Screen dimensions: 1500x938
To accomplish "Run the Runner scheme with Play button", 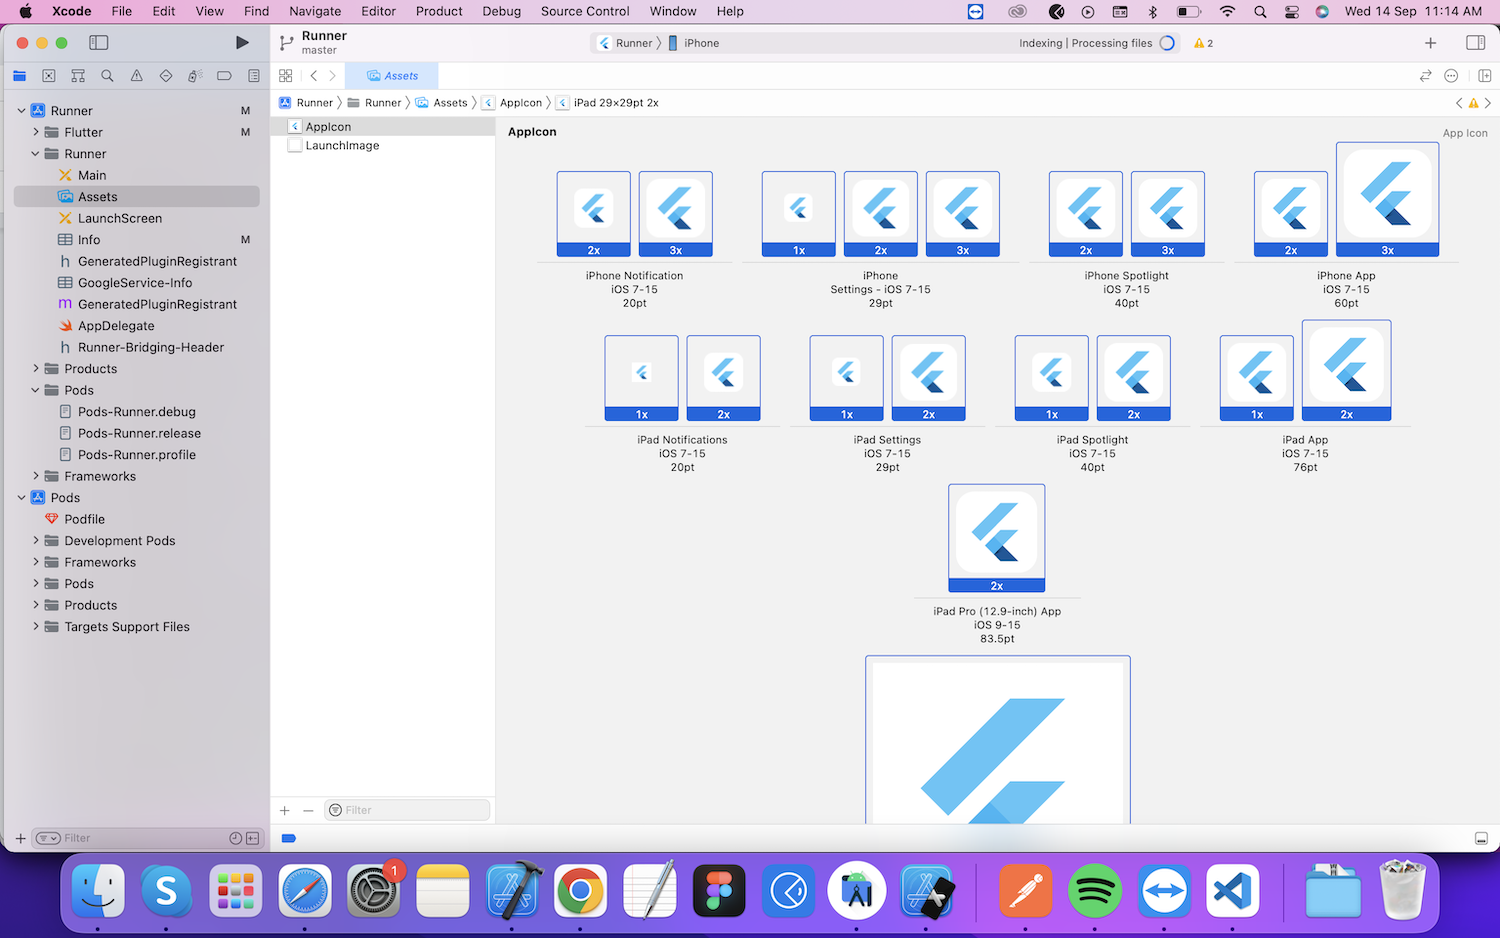I will coord(242,43).
